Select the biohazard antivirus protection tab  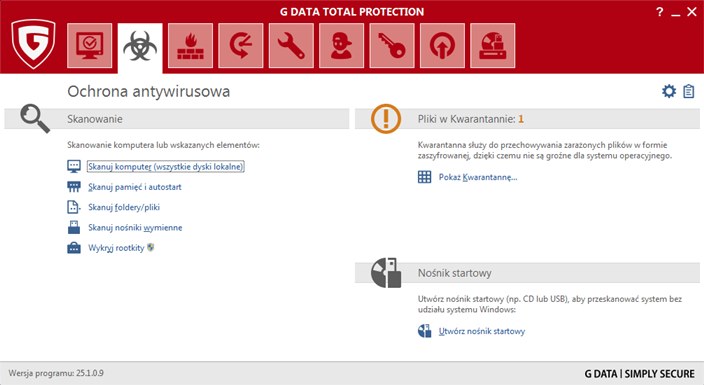(x=140, y=47)
